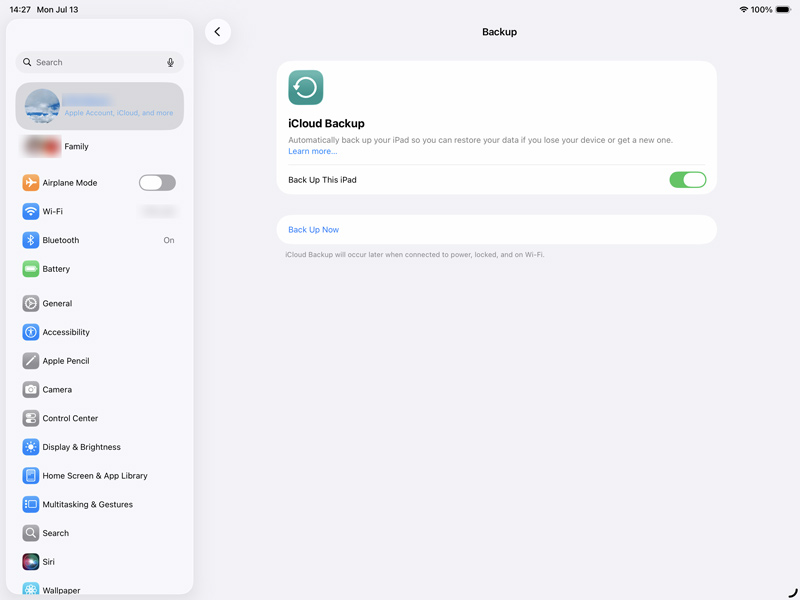Tap the profile avatar picture
Screen dimensions: 800x600
[42, 106]
